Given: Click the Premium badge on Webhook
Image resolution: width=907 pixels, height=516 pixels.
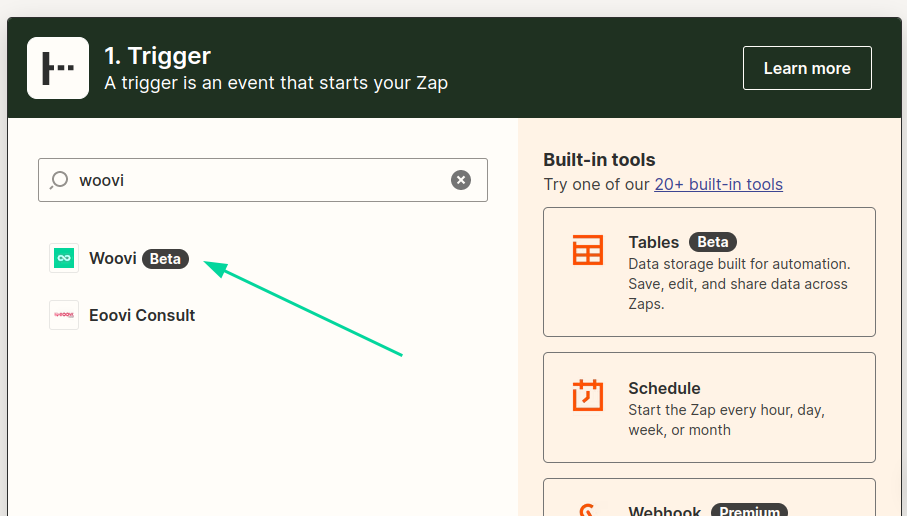Looking at the screenshot, I should 748,511.
